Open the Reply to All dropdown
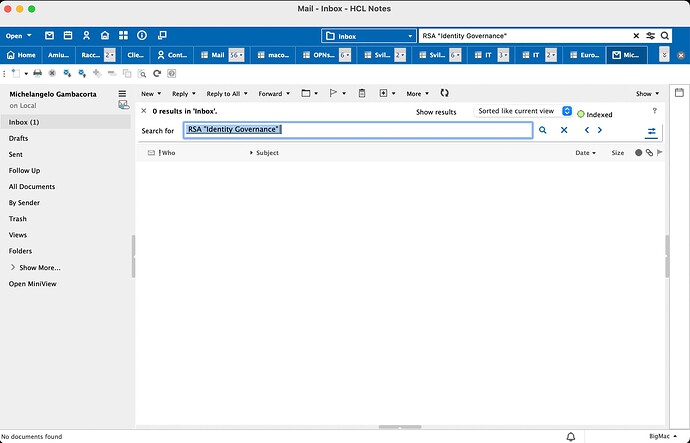The width and height of the screenshot is (690, 443). 224,93
